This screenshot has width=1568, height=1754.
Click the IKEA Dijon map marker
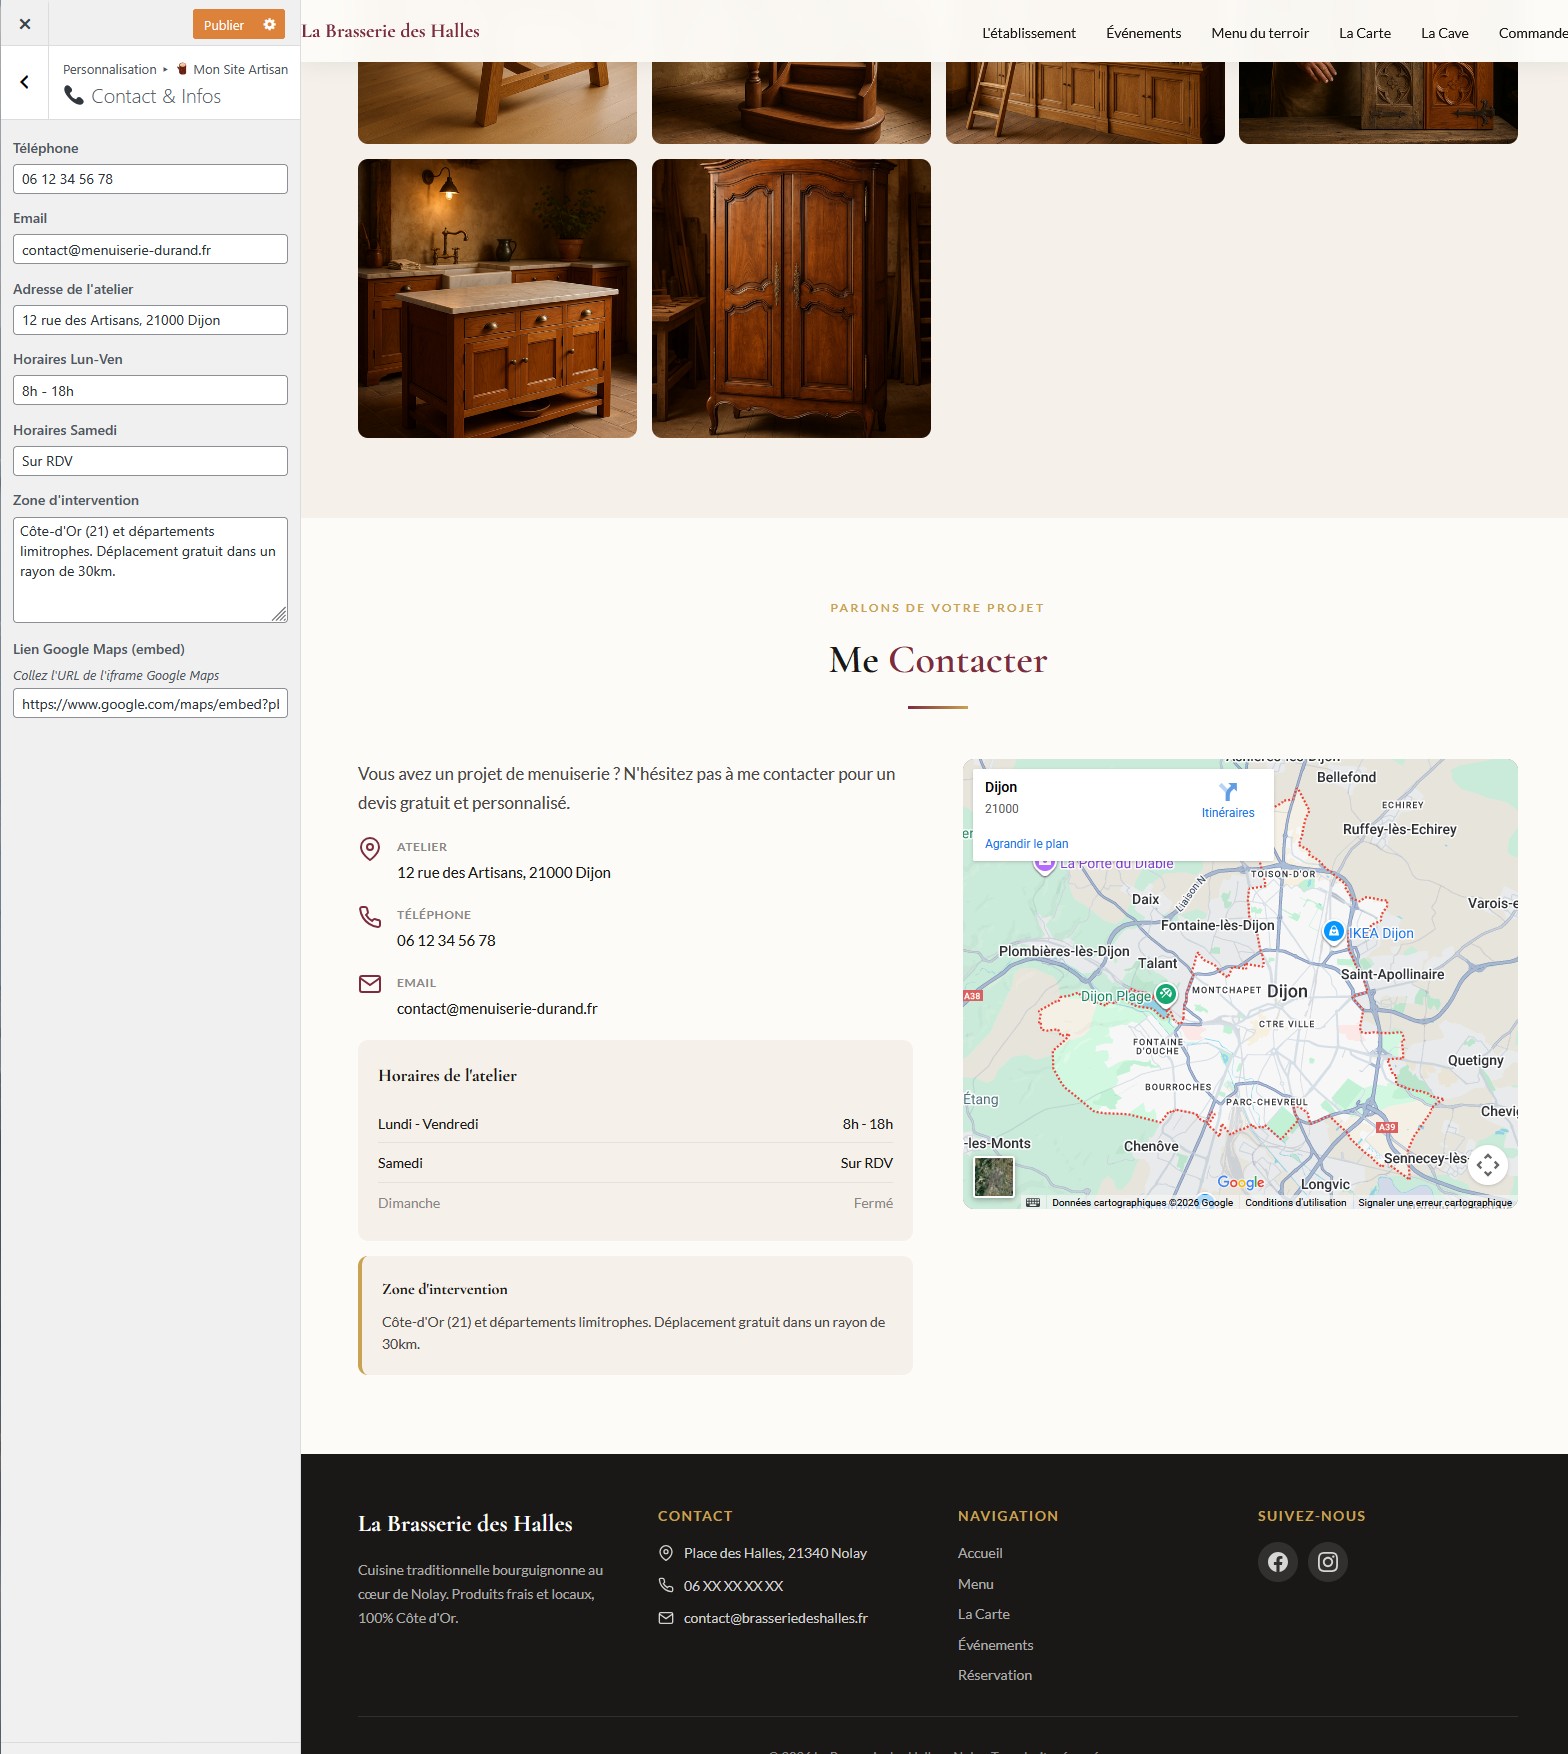(x=1333, y=931)
